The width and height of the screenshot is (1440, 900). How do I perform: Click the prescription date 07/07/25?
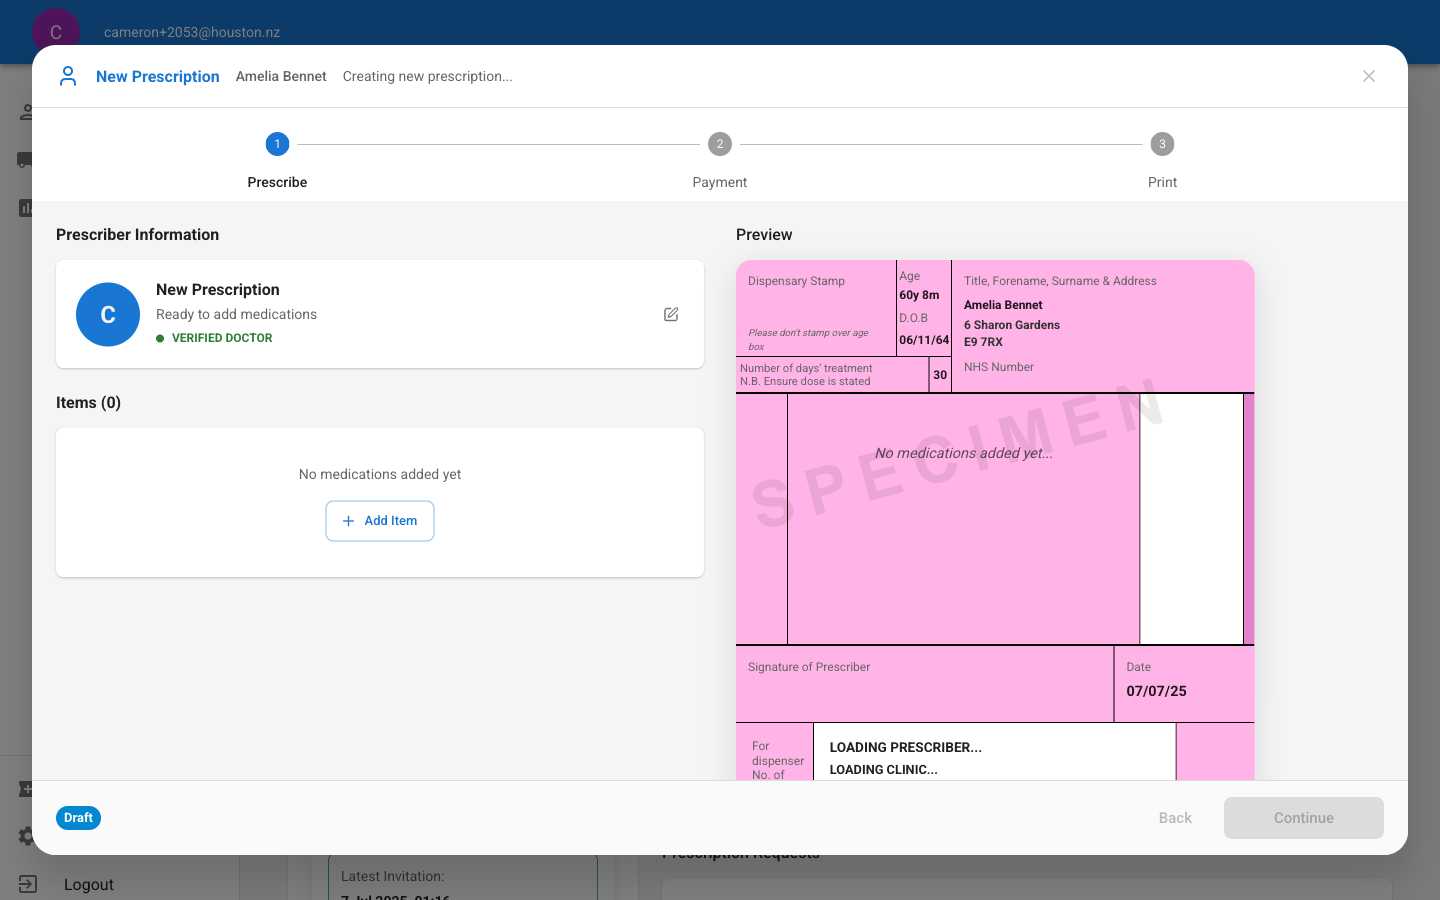[x=1156, y=691]
